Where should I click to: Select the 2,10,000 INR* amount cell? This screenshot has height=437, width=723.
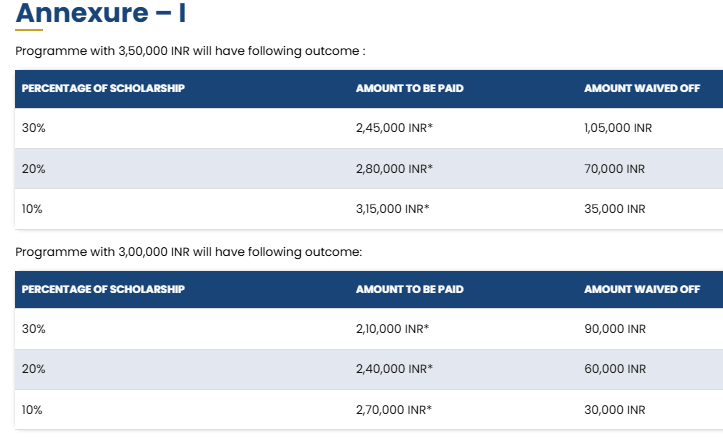(x=393, y=328)
